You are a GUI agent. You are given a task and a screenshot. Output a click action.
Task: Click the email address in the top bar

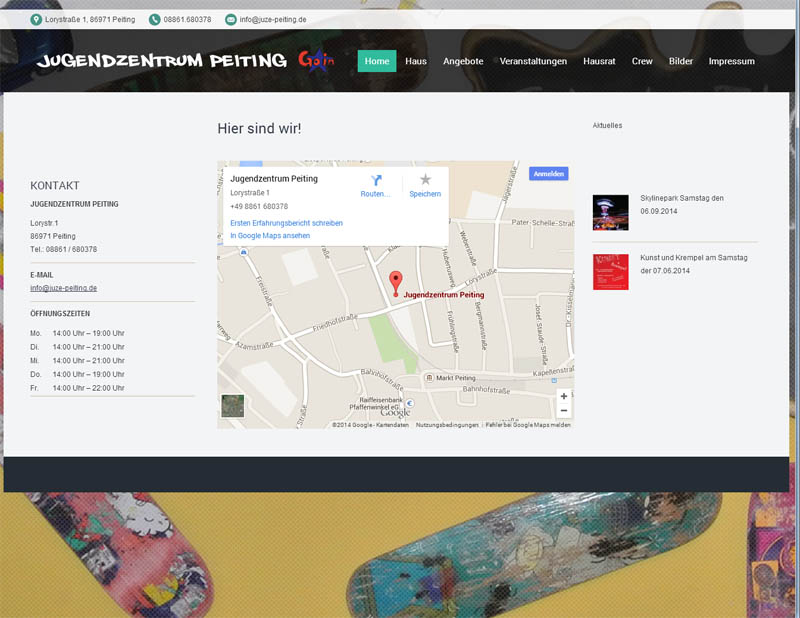click(273, 20)
